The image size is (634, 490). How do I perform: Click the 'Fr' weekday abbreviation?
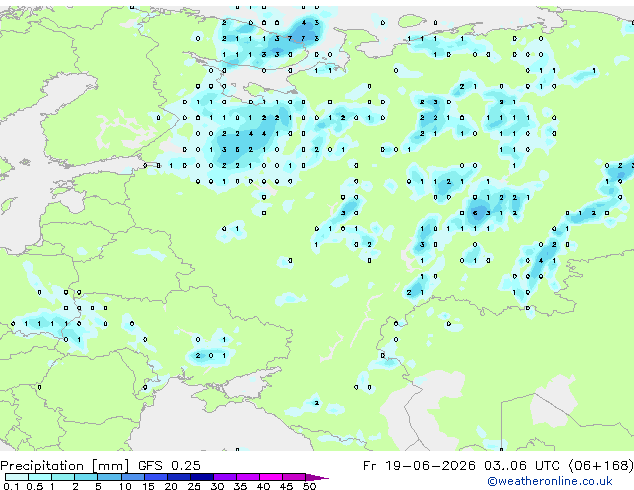(370, 466)
